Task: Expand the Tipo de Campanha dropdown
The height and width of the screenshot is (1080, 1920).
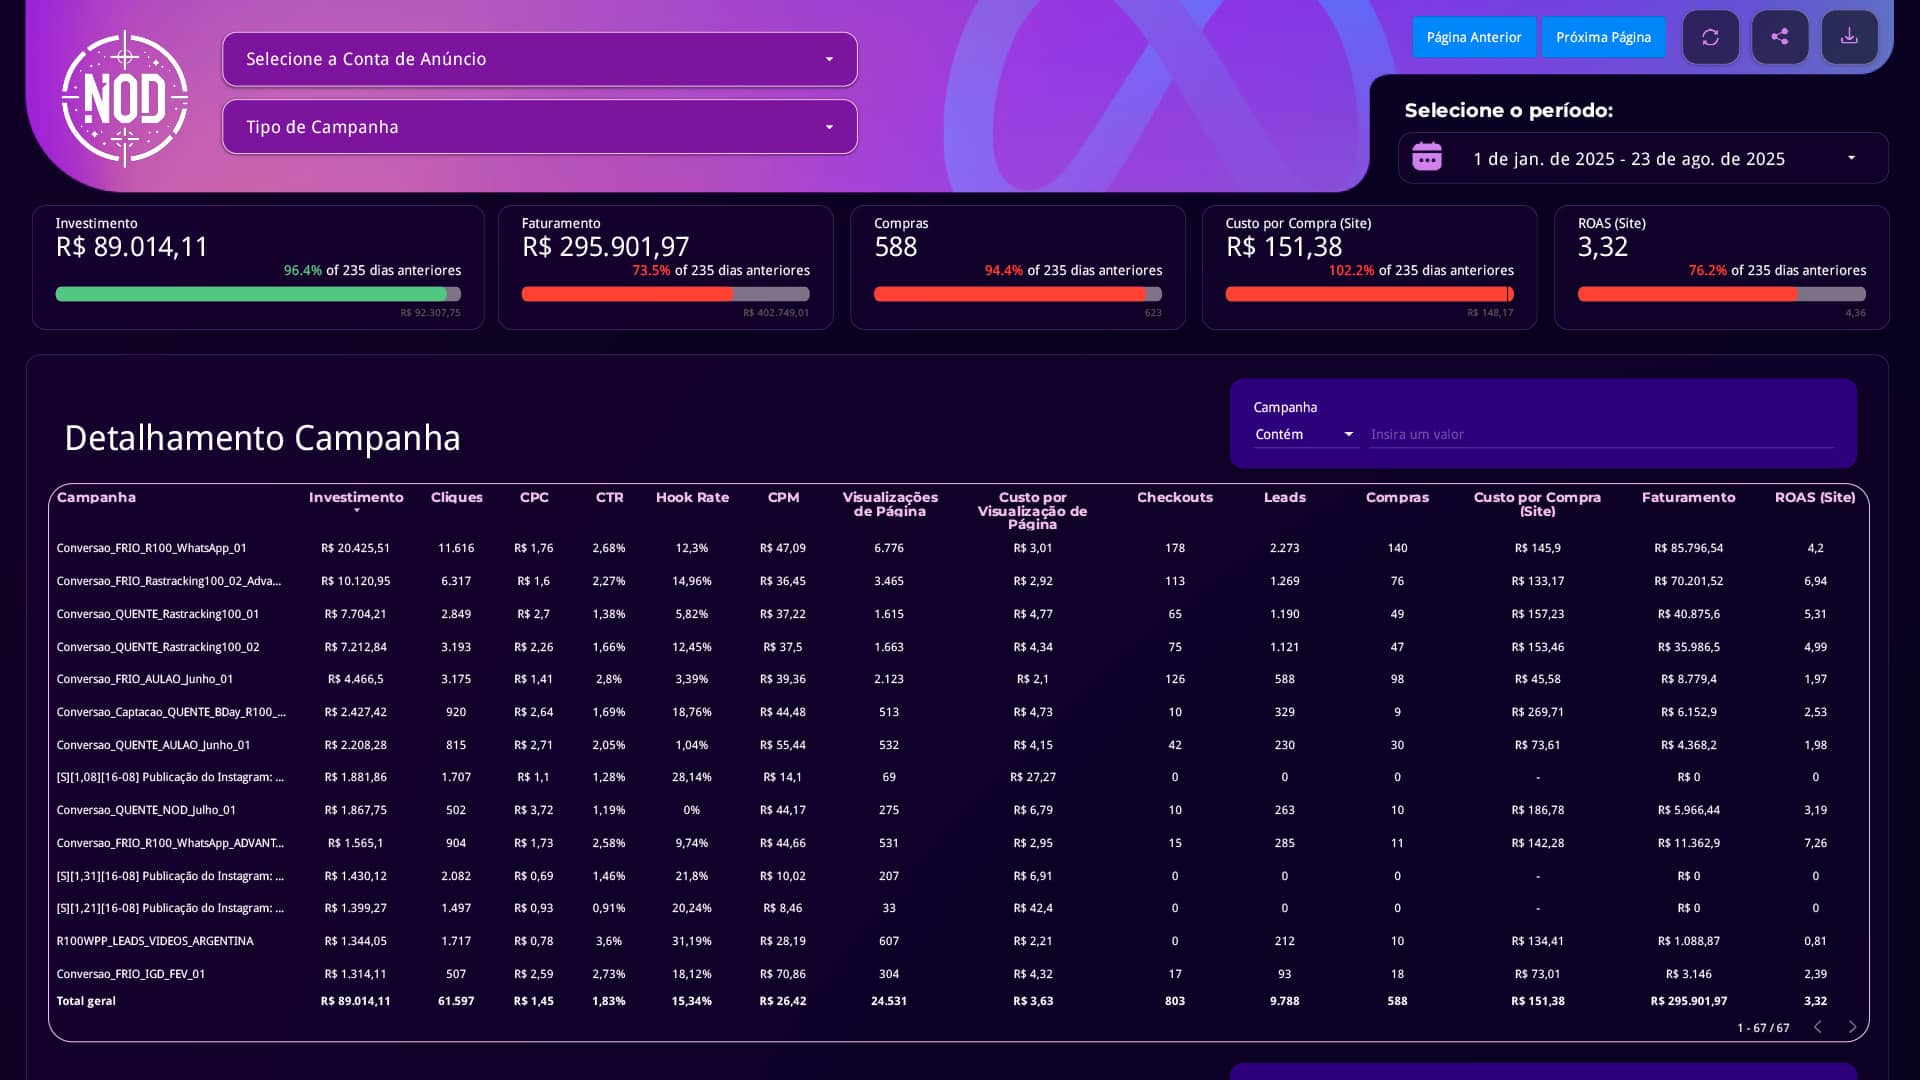Action: [540, 127]
